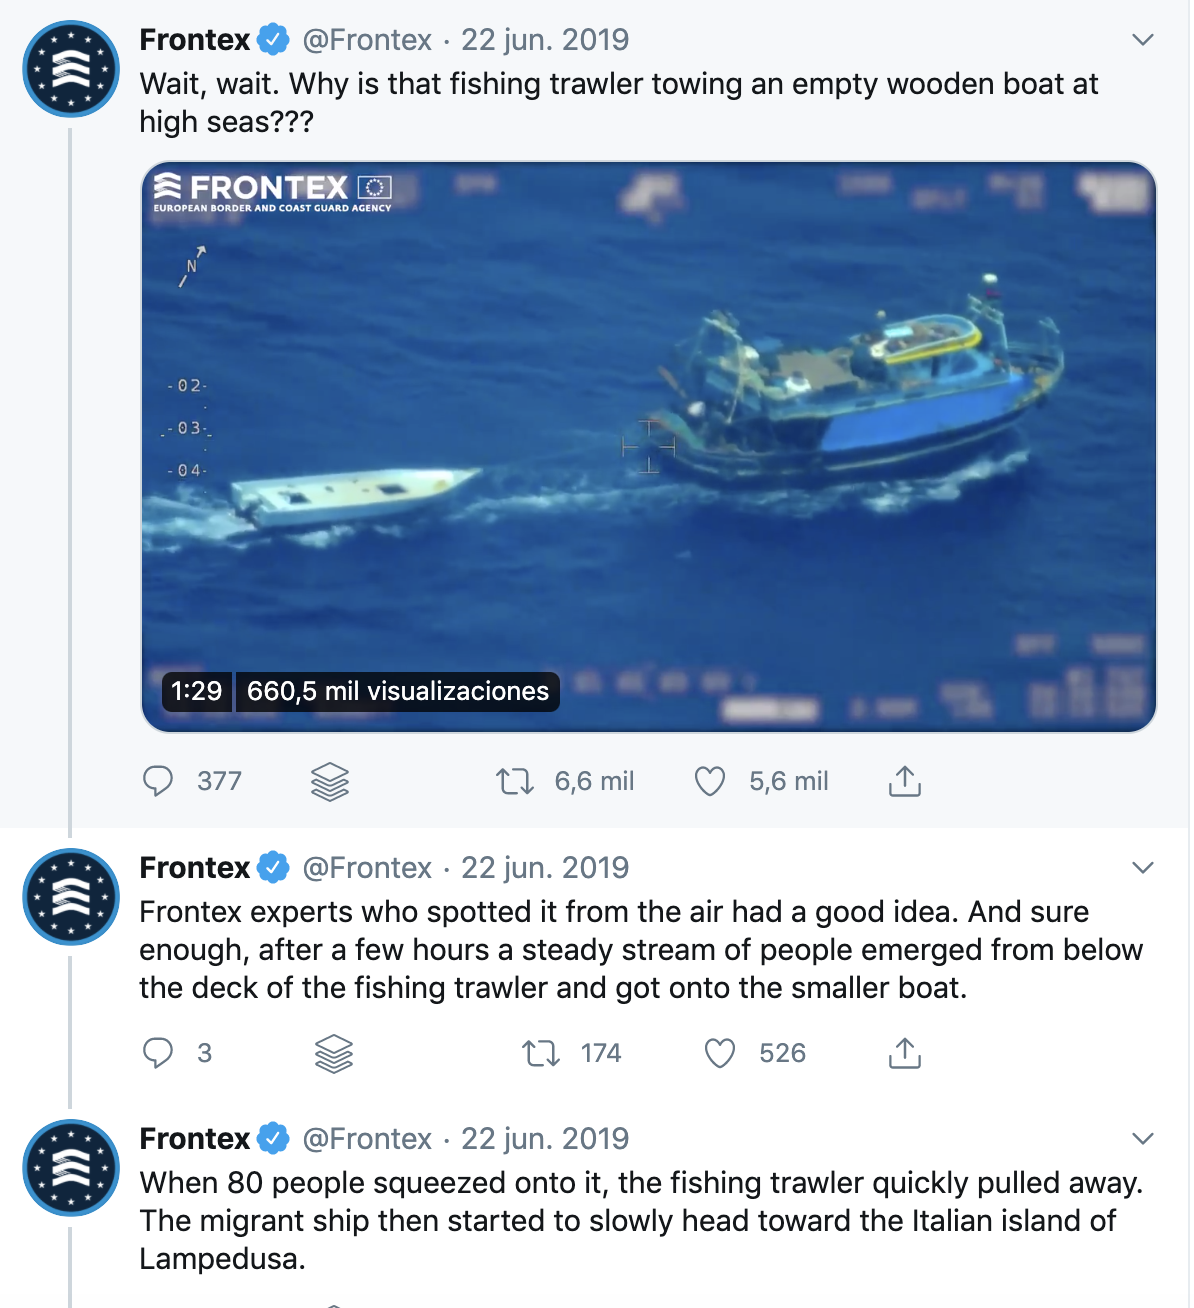The width and height of the screenshot is (1194, 1308).
Task: Like the tweet with 5,6 mil likes
Action: 710,781
